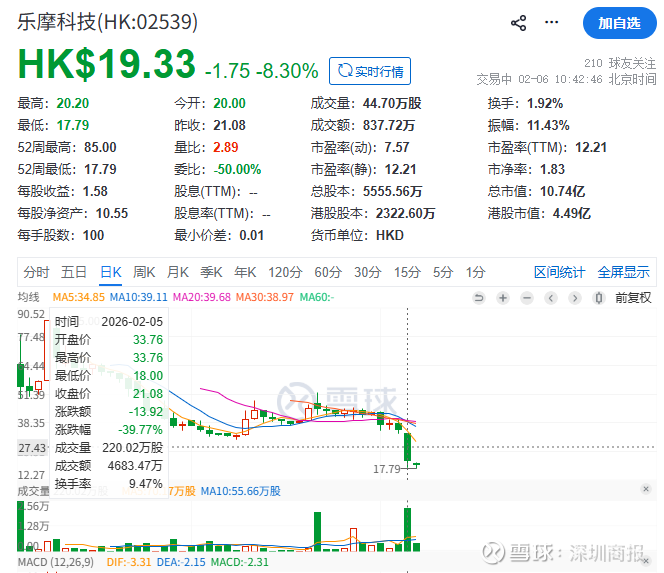Click the MA60 legend label

317,297
